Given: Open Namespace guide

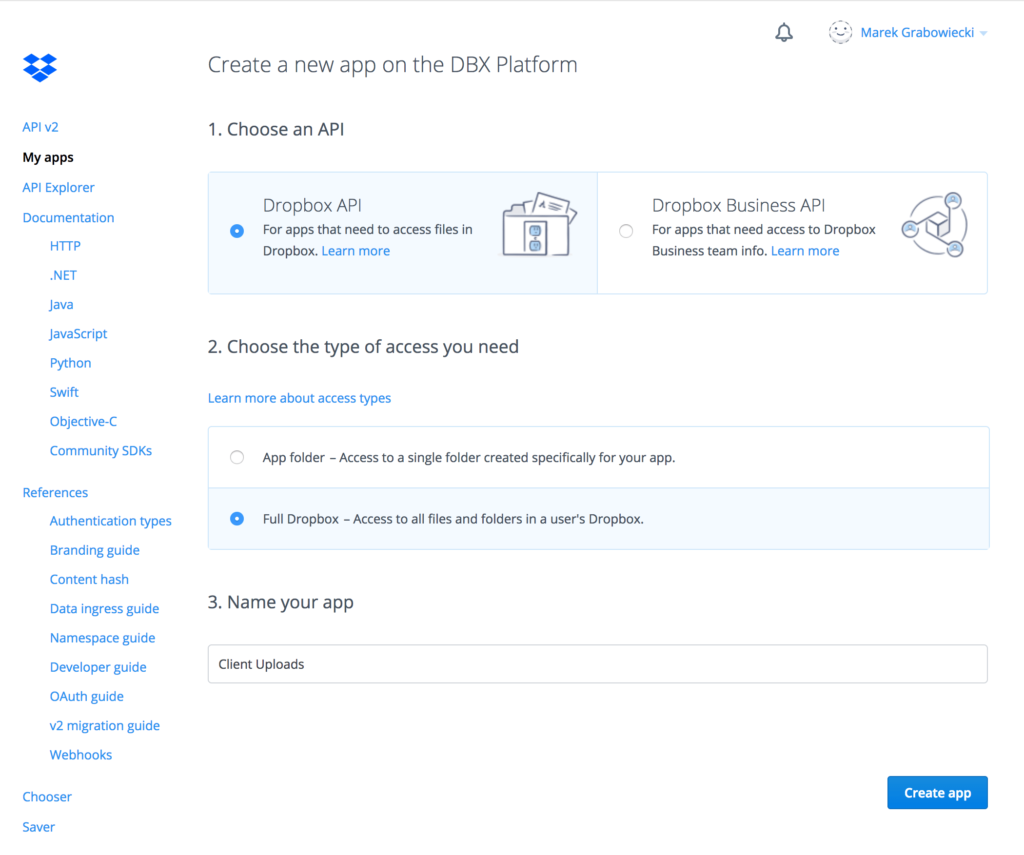Looking at the screenshot, I should pos(103,638).
